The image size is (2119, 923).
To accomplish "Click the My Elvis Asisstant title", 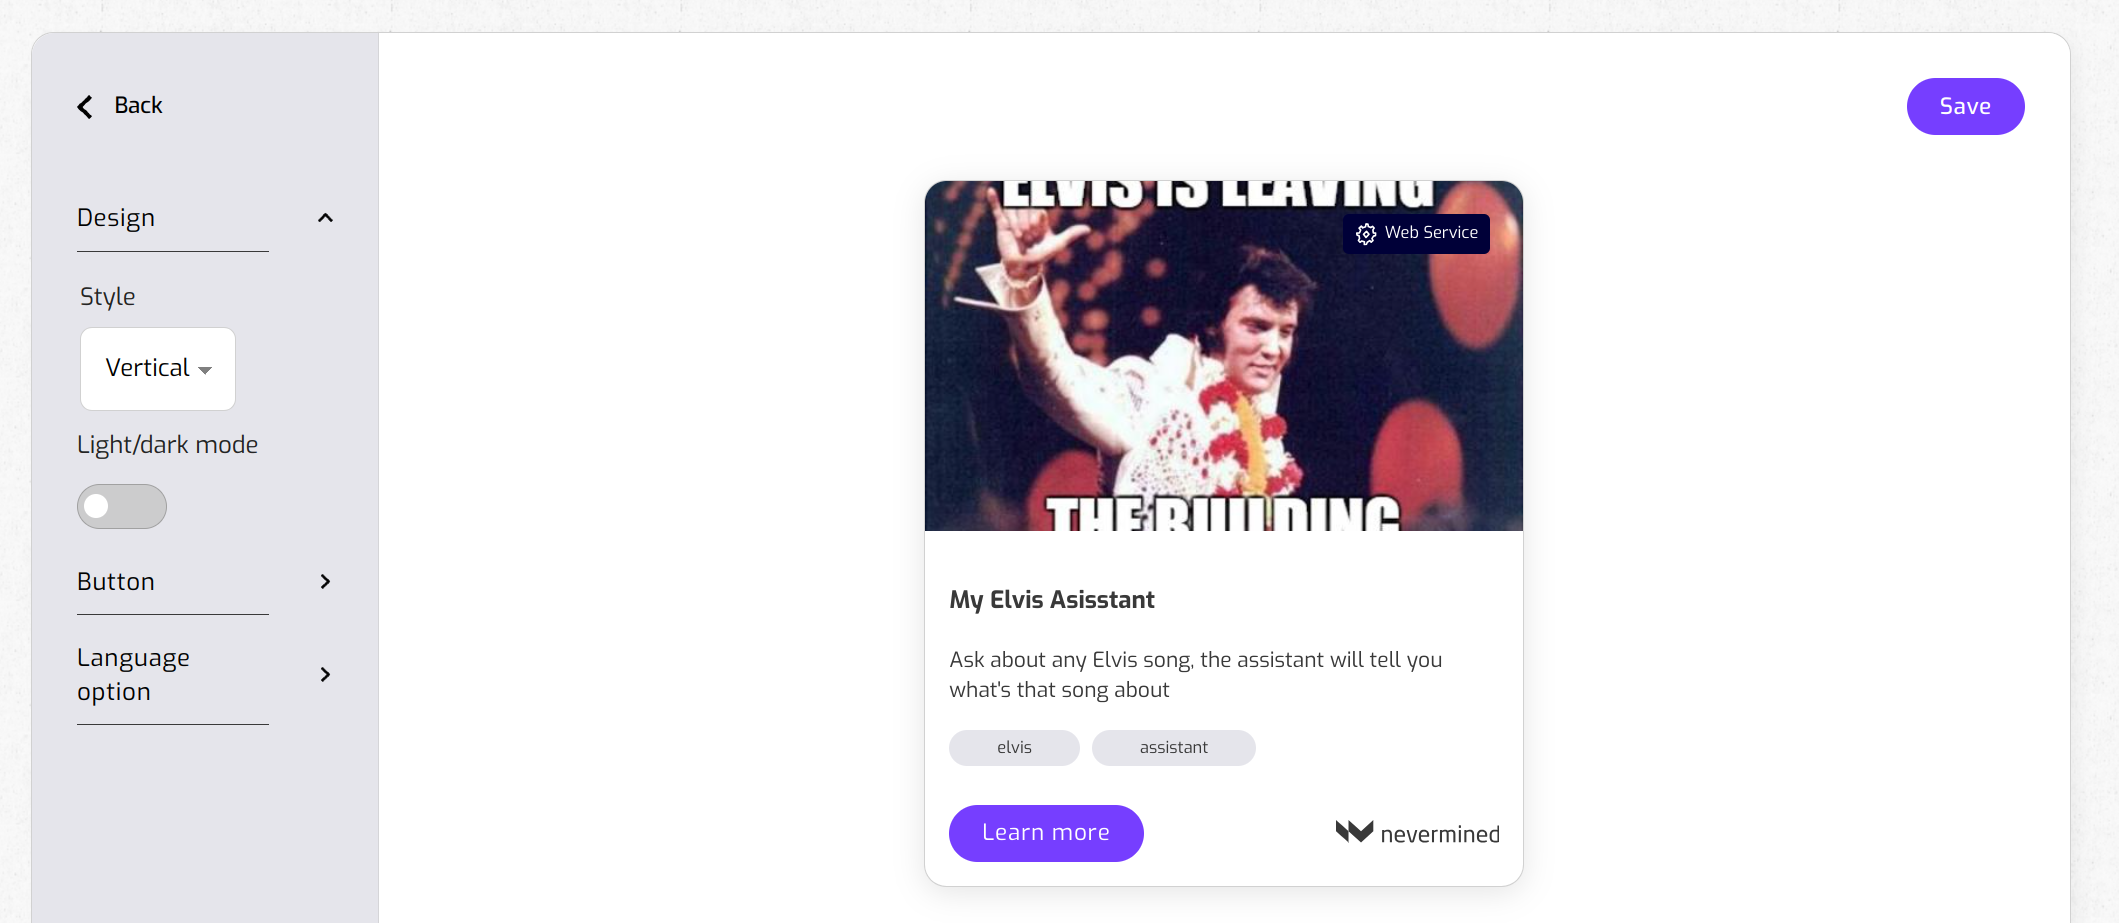I will point(1052,600).
